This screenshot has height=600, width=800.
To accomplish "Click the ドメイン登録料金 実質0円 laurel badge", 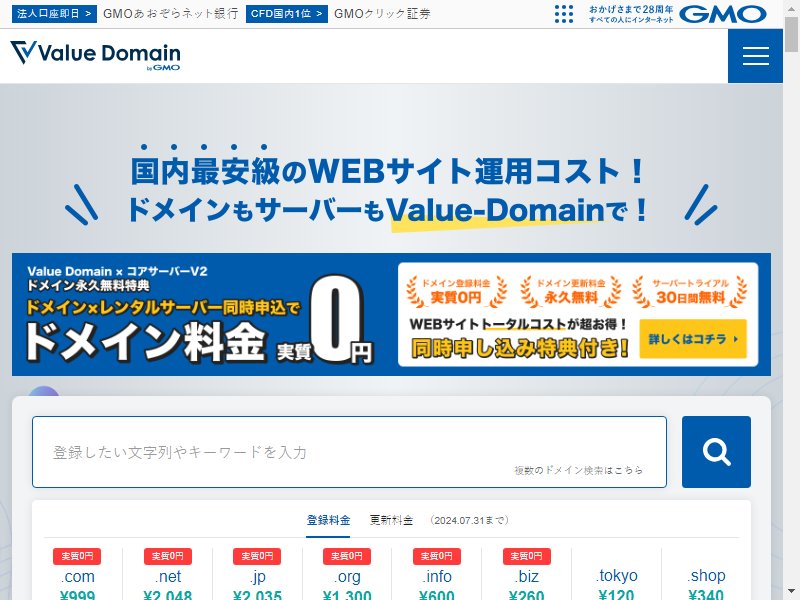I will (456, 292).
